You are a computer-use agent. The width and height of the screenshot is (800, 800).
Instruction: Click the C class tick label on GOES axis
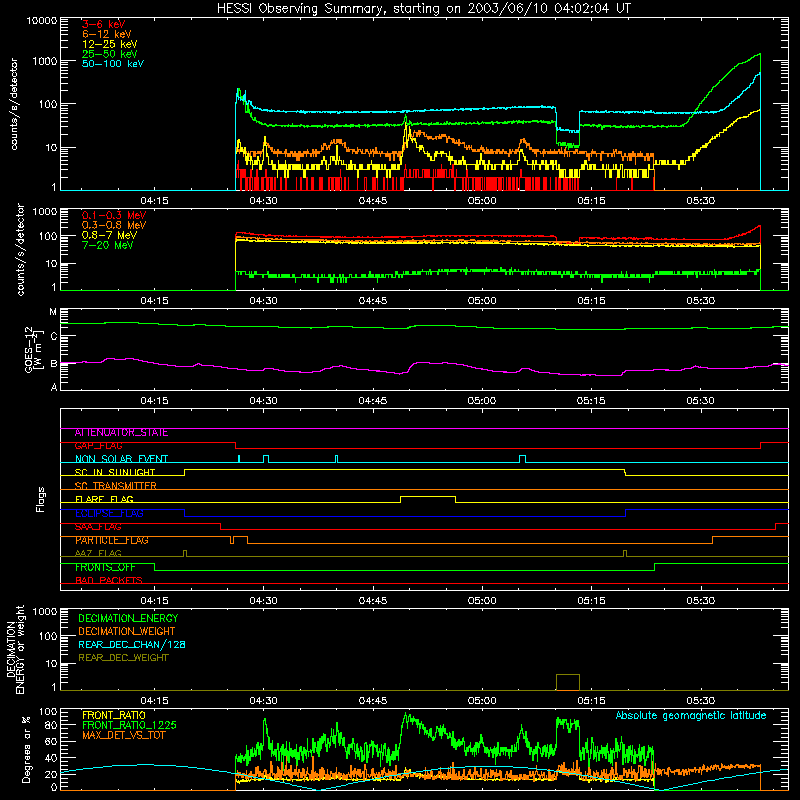[54, 336]
